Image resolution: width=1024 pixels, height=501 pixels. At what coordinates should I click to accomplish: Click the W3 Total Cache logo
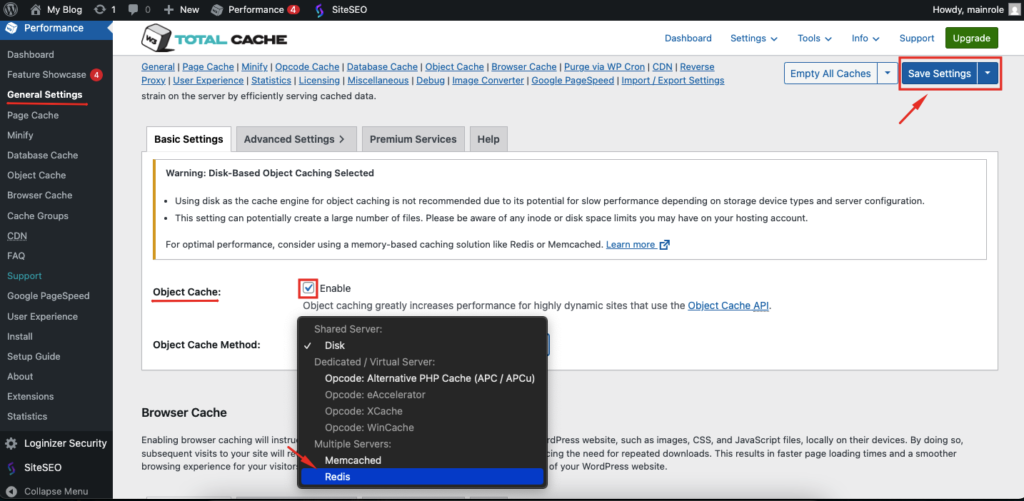click(x=214, y=39)
